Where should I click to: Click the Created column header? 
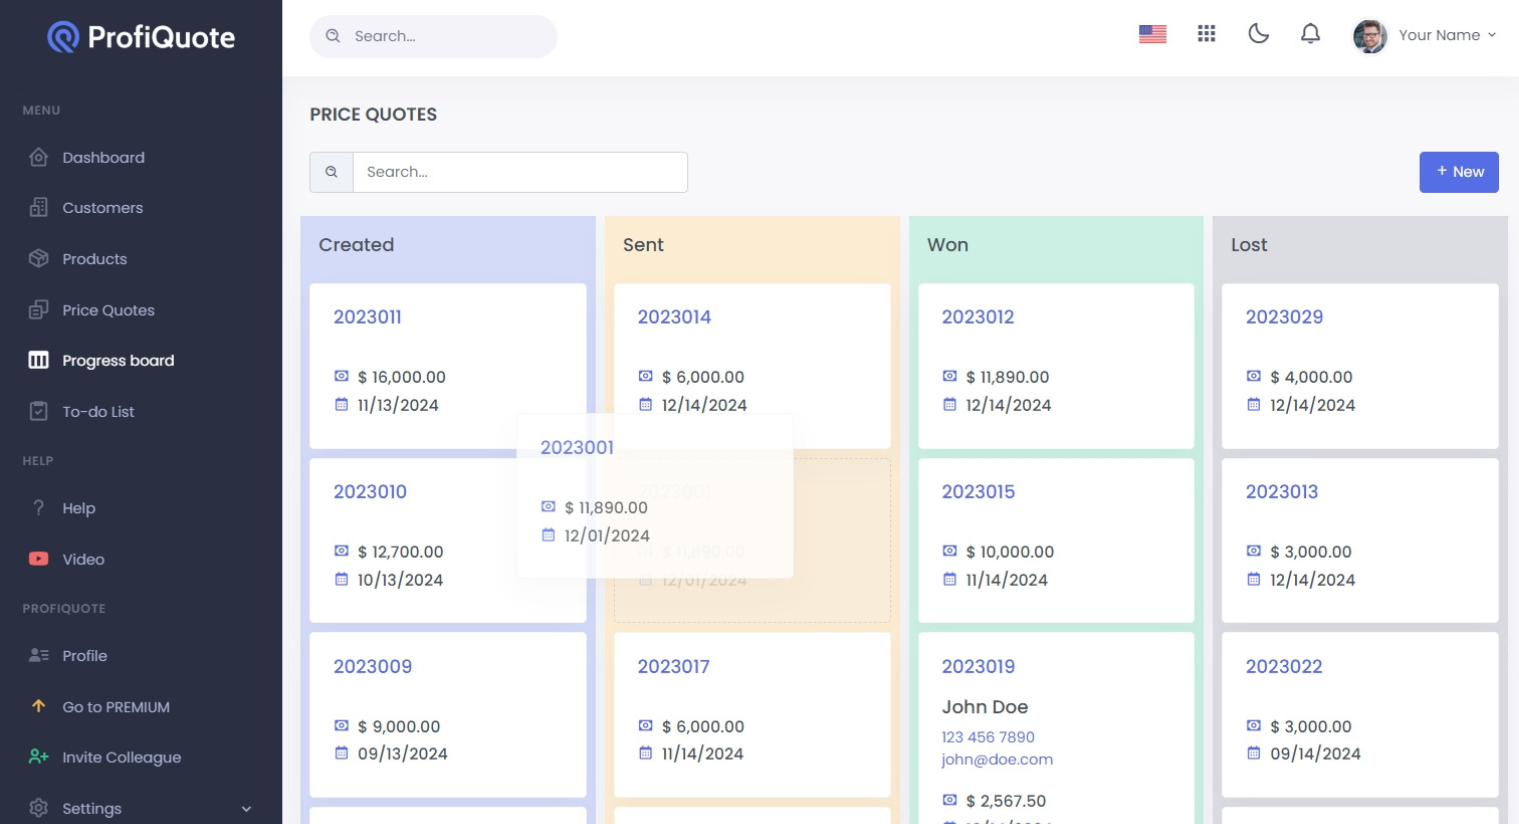coord(356,245)
